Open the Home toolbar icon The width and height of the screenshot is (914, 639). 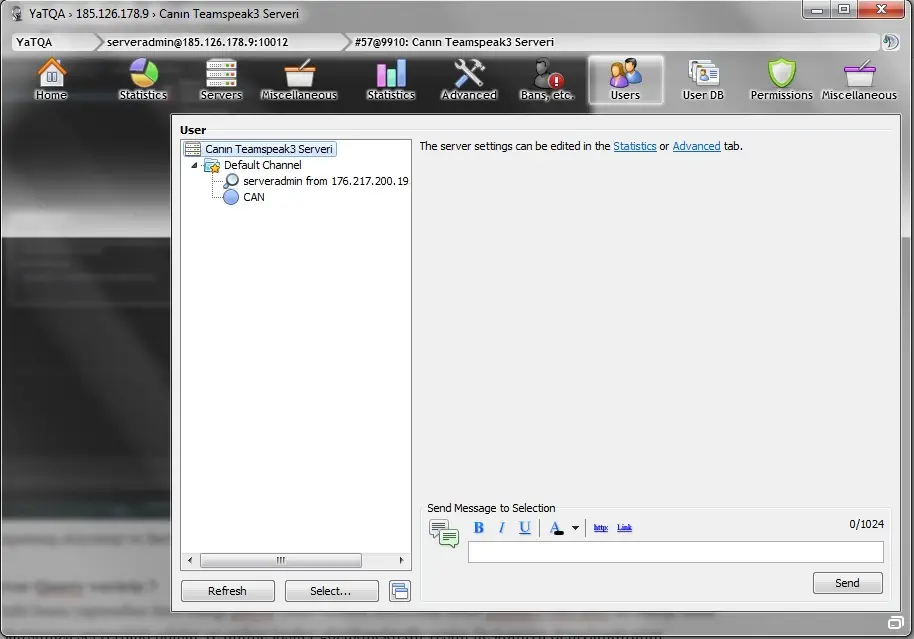point(51,80)
